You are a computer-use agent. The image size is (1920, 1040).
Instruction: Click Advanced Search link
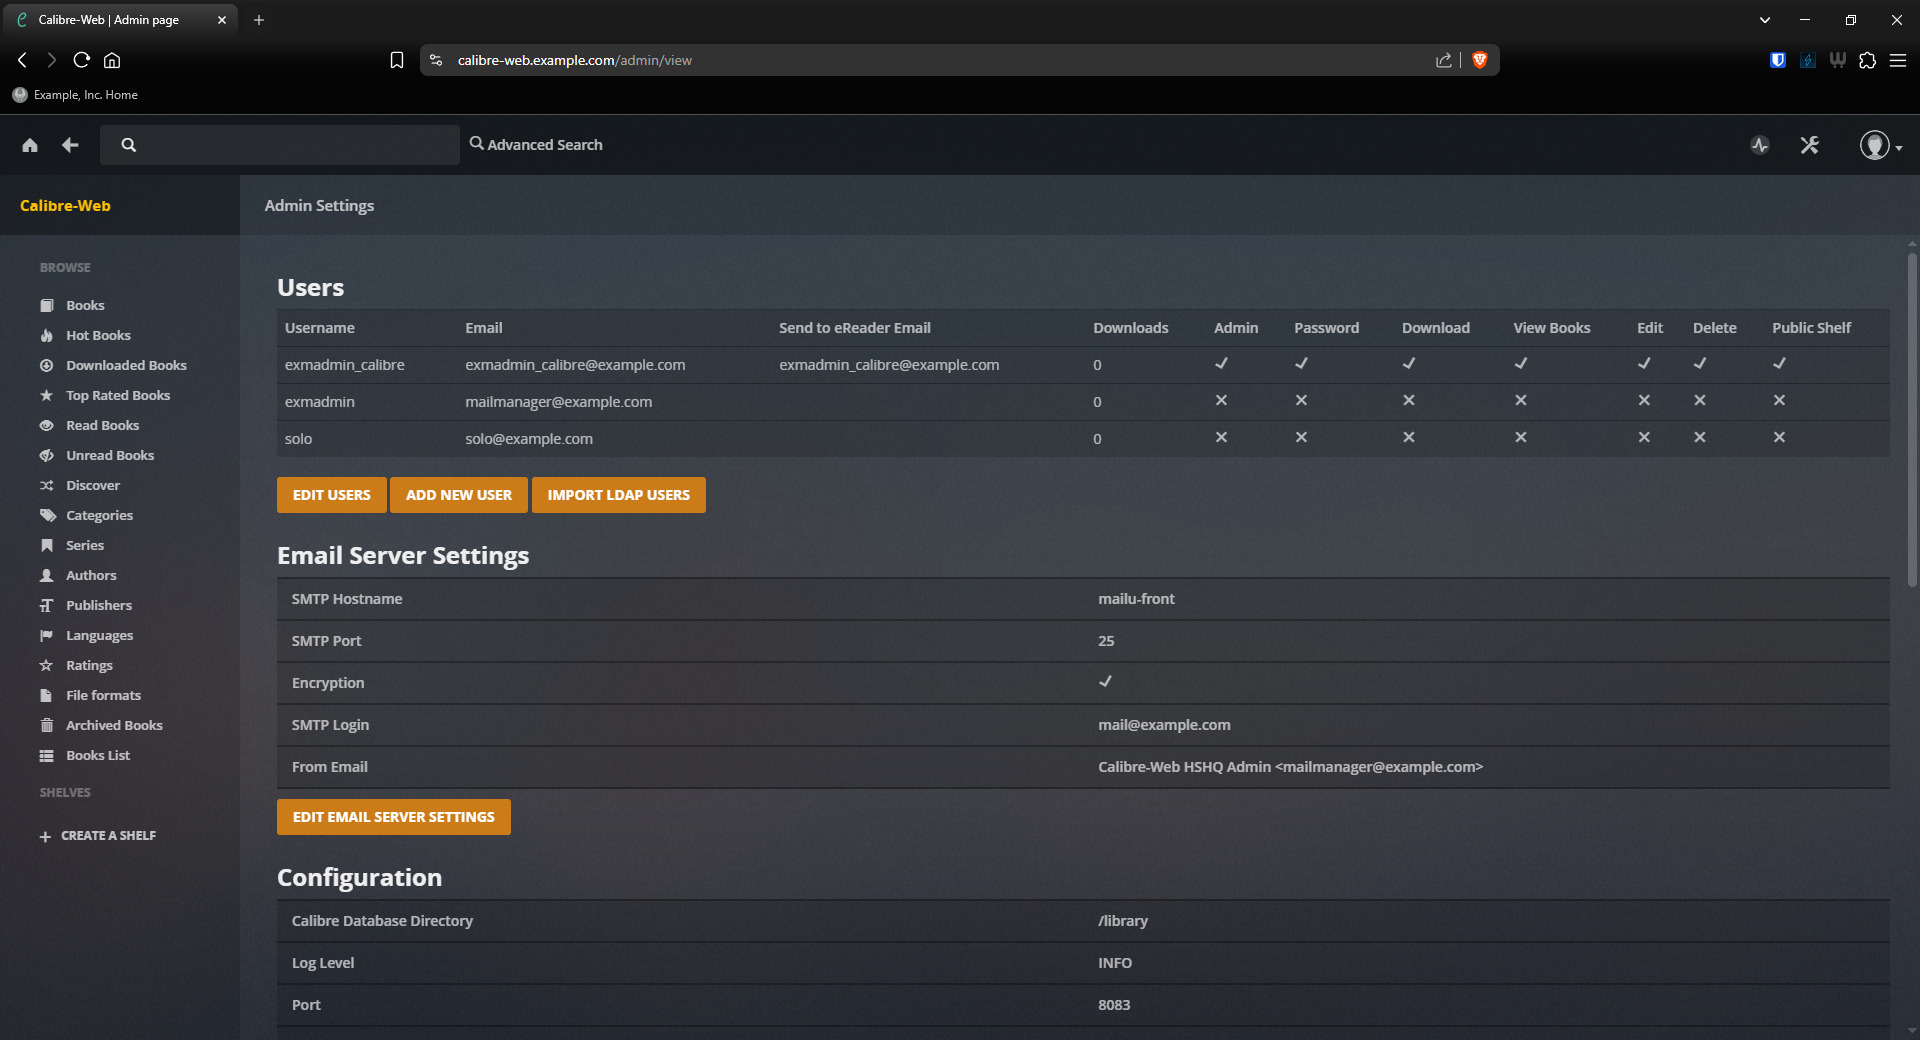pos(536,145)
